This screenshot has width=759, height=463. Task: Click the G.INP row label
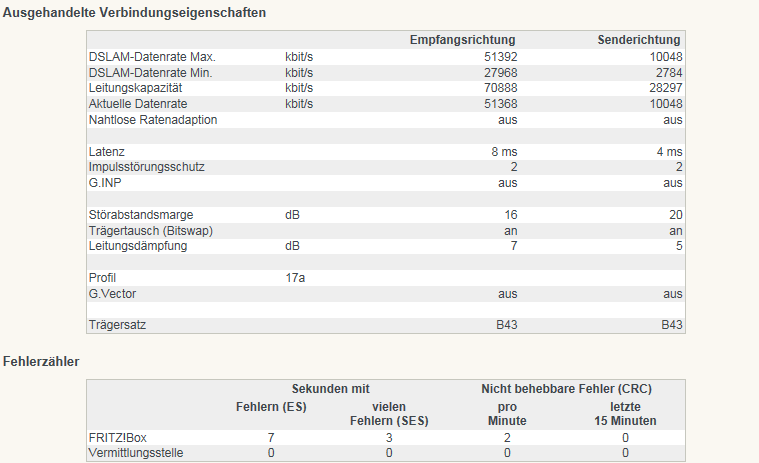[105, 183]
